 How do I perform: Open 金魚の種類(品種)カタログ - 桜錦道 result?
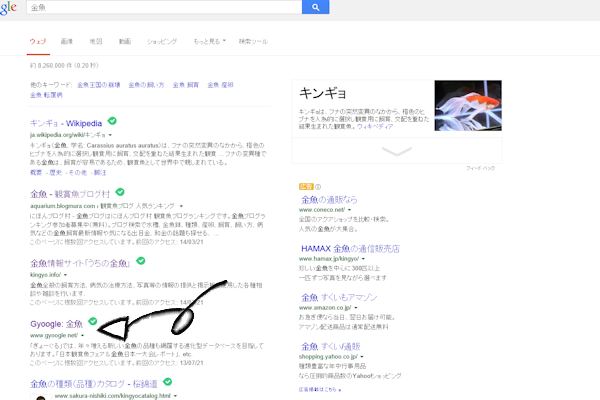[94, 384]
